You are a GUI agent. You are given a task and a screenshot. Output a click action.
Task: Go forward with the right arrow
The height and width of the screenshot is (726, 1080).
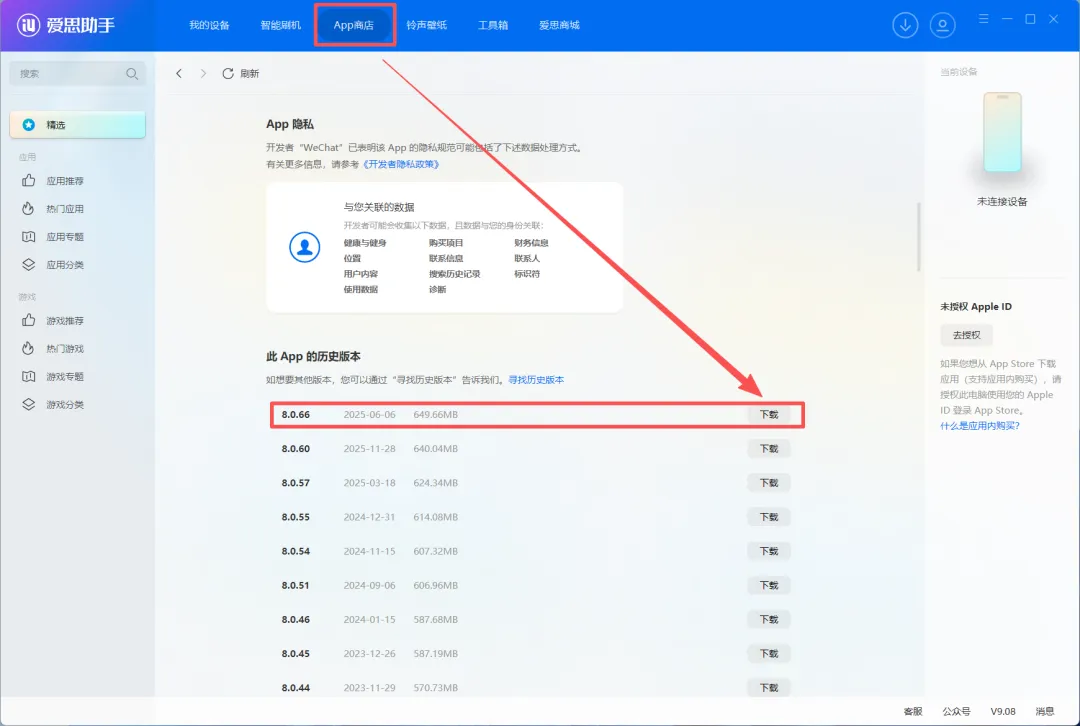[203, 73]
